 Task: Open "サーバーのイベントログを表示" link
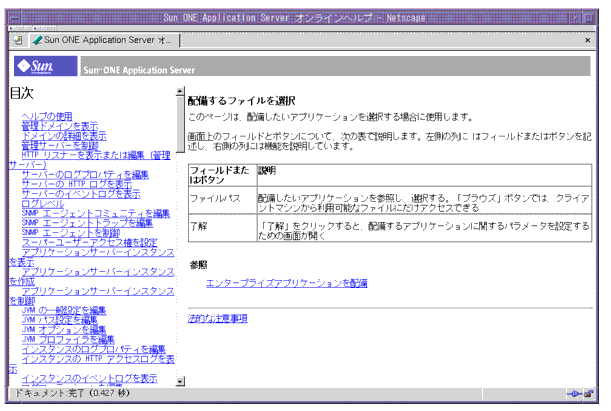coord(81,194)
